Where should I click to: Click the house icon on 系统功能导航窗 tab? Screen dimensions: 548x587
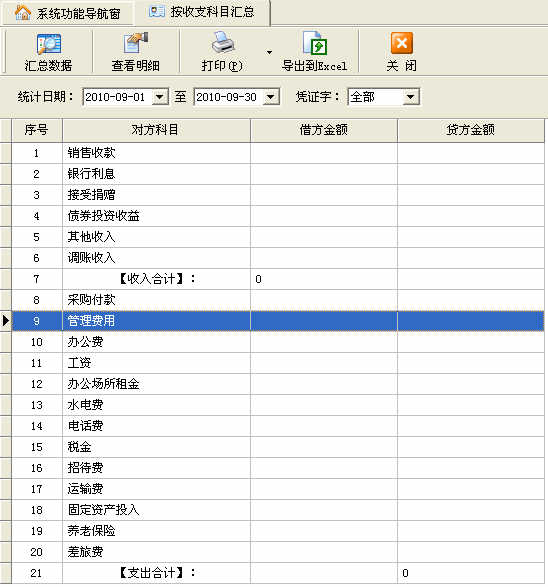click(x=23, y=13)
